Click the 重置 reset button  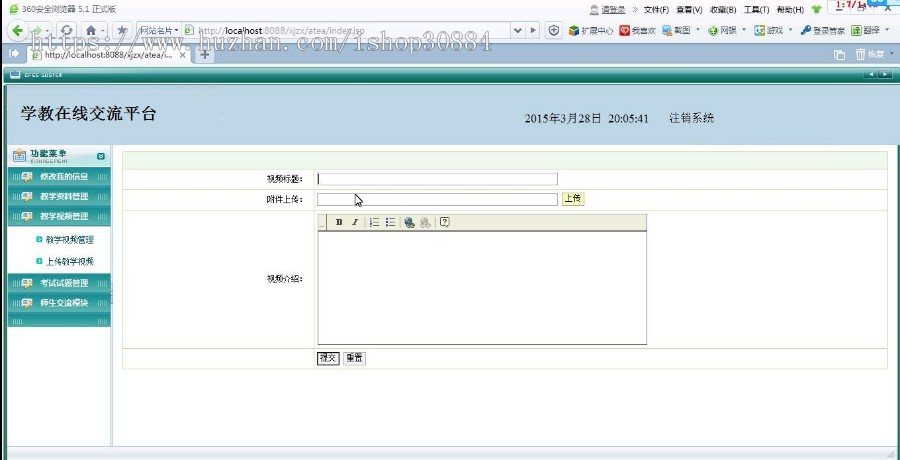point(354,358)
